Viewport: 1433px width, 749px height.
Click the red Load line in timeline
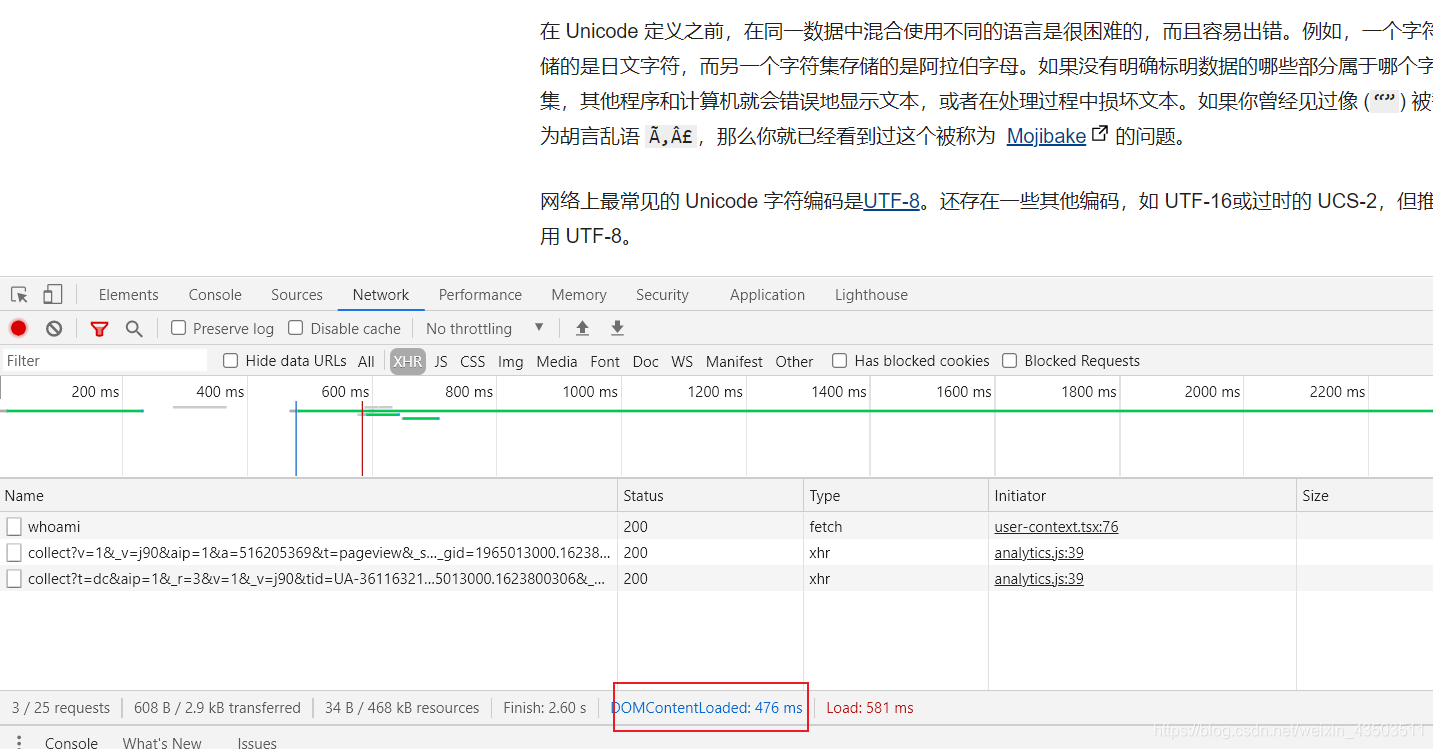362,438
